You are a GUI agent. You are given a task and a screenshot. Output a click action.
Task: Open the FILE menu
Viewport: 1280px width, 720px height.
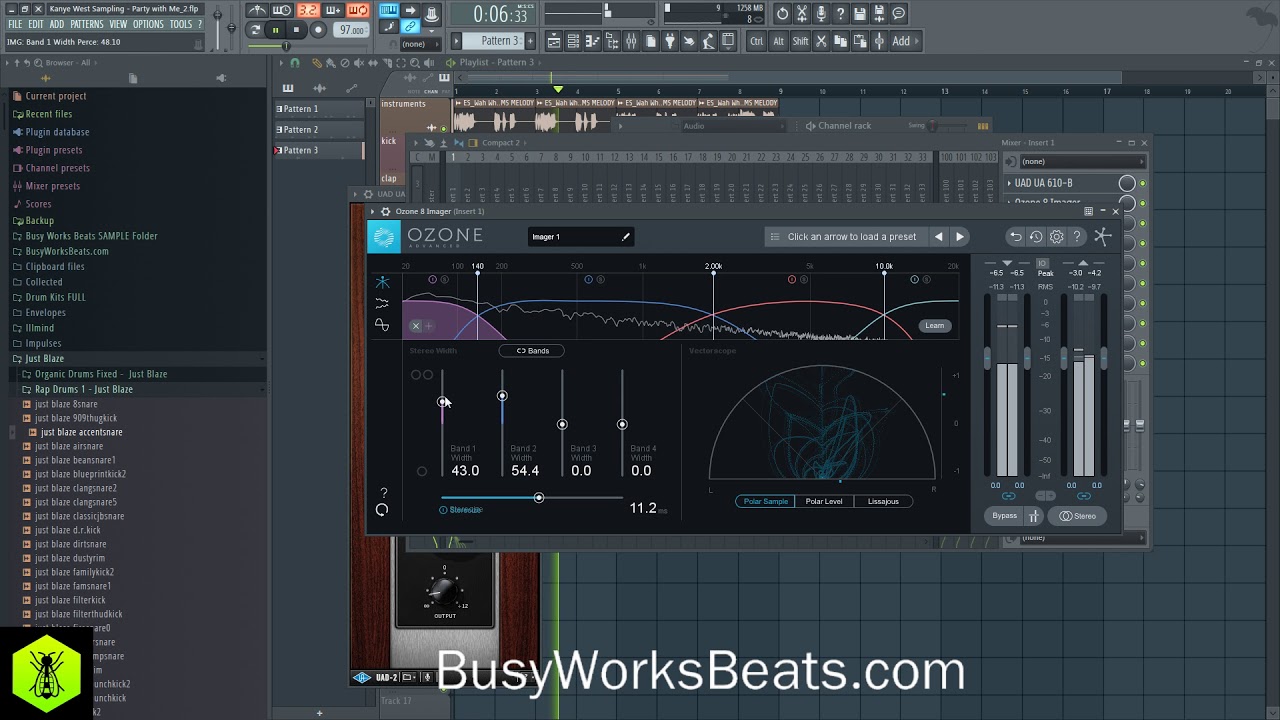tap(14, 24)
